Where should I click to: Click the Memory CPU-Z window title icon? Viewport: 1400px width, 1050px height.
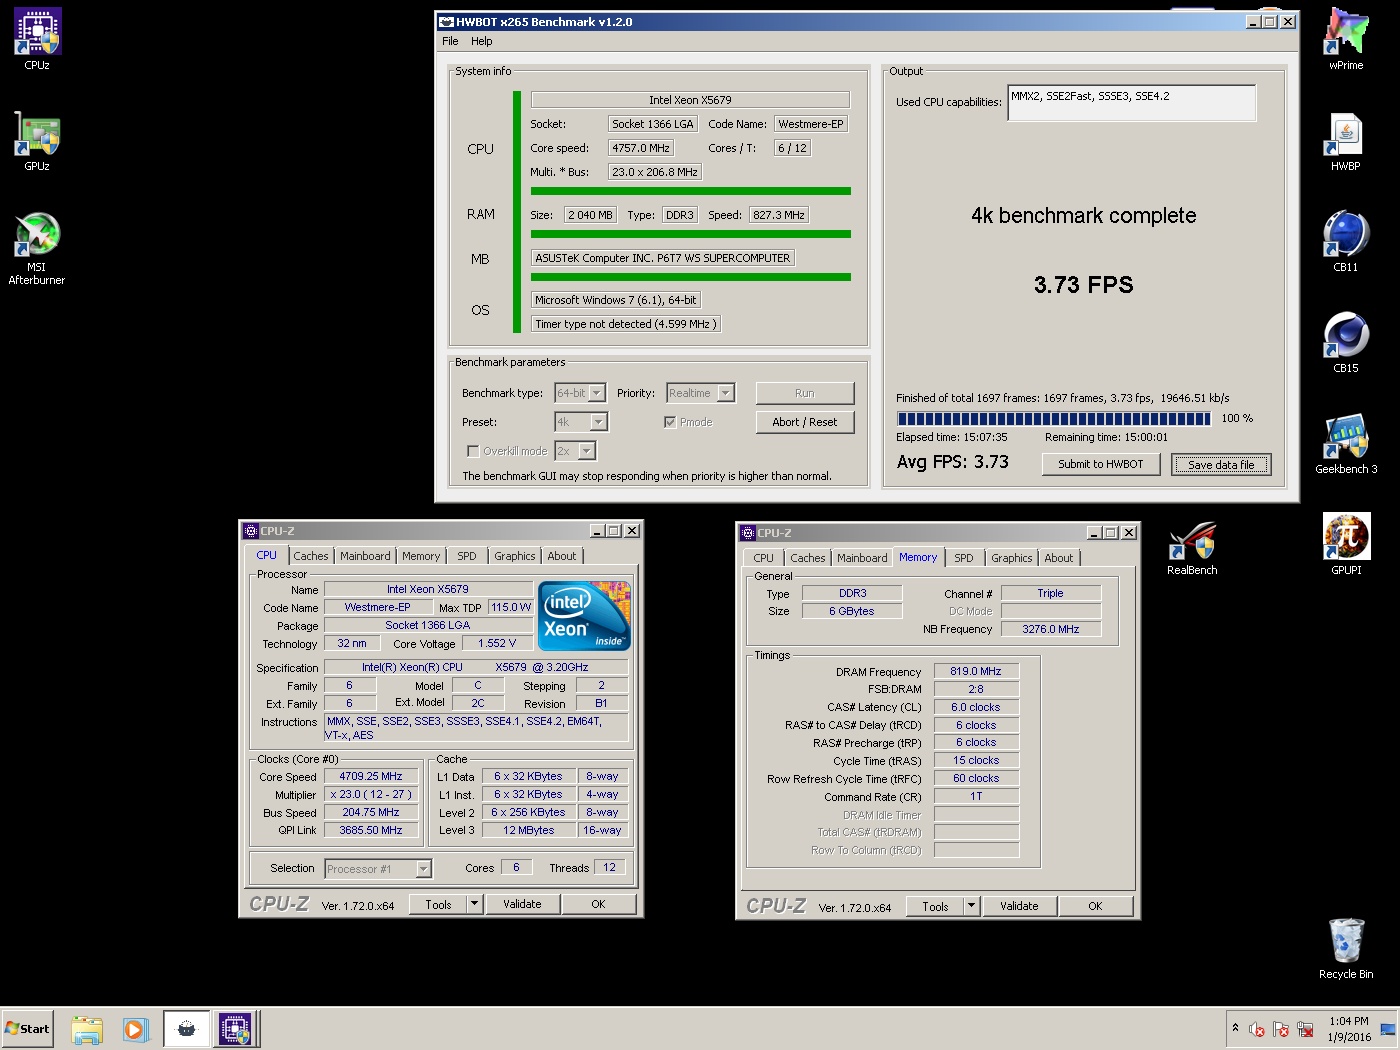748,533
